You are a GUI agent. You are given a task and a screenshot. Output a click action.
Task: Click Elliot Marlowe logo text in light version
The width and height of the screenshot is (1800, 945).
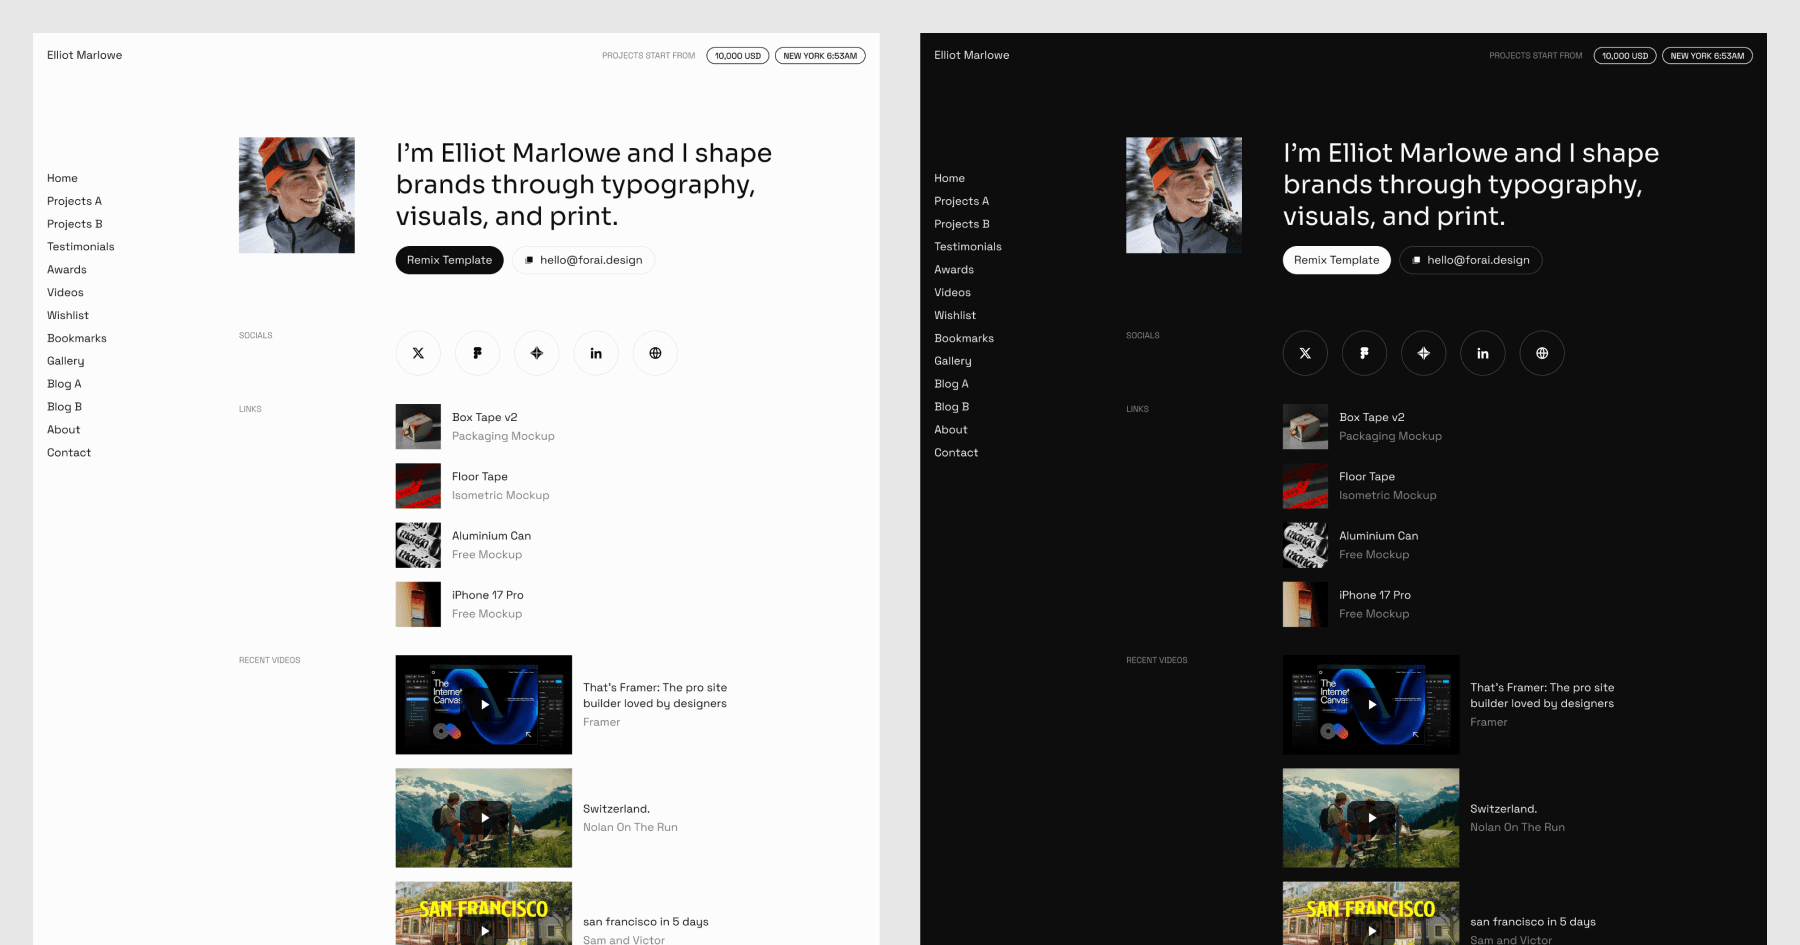tap(84, 55)
